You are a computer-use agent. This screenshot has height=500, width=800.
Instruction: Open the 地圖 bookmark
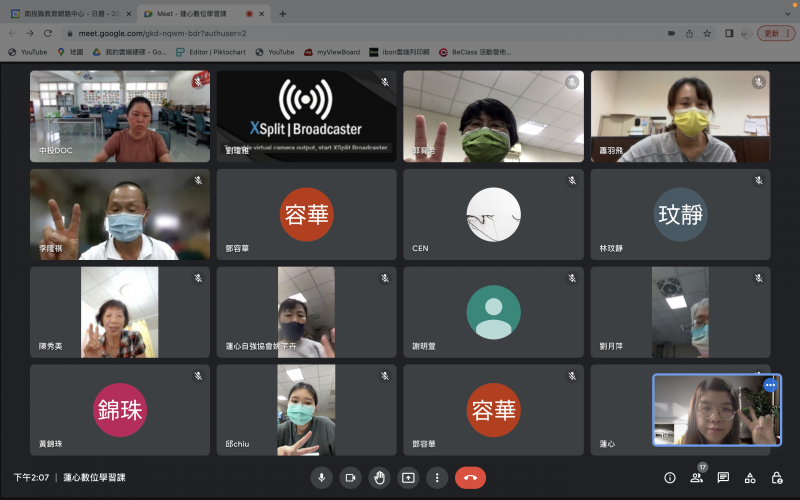click(x=70, y=52)
